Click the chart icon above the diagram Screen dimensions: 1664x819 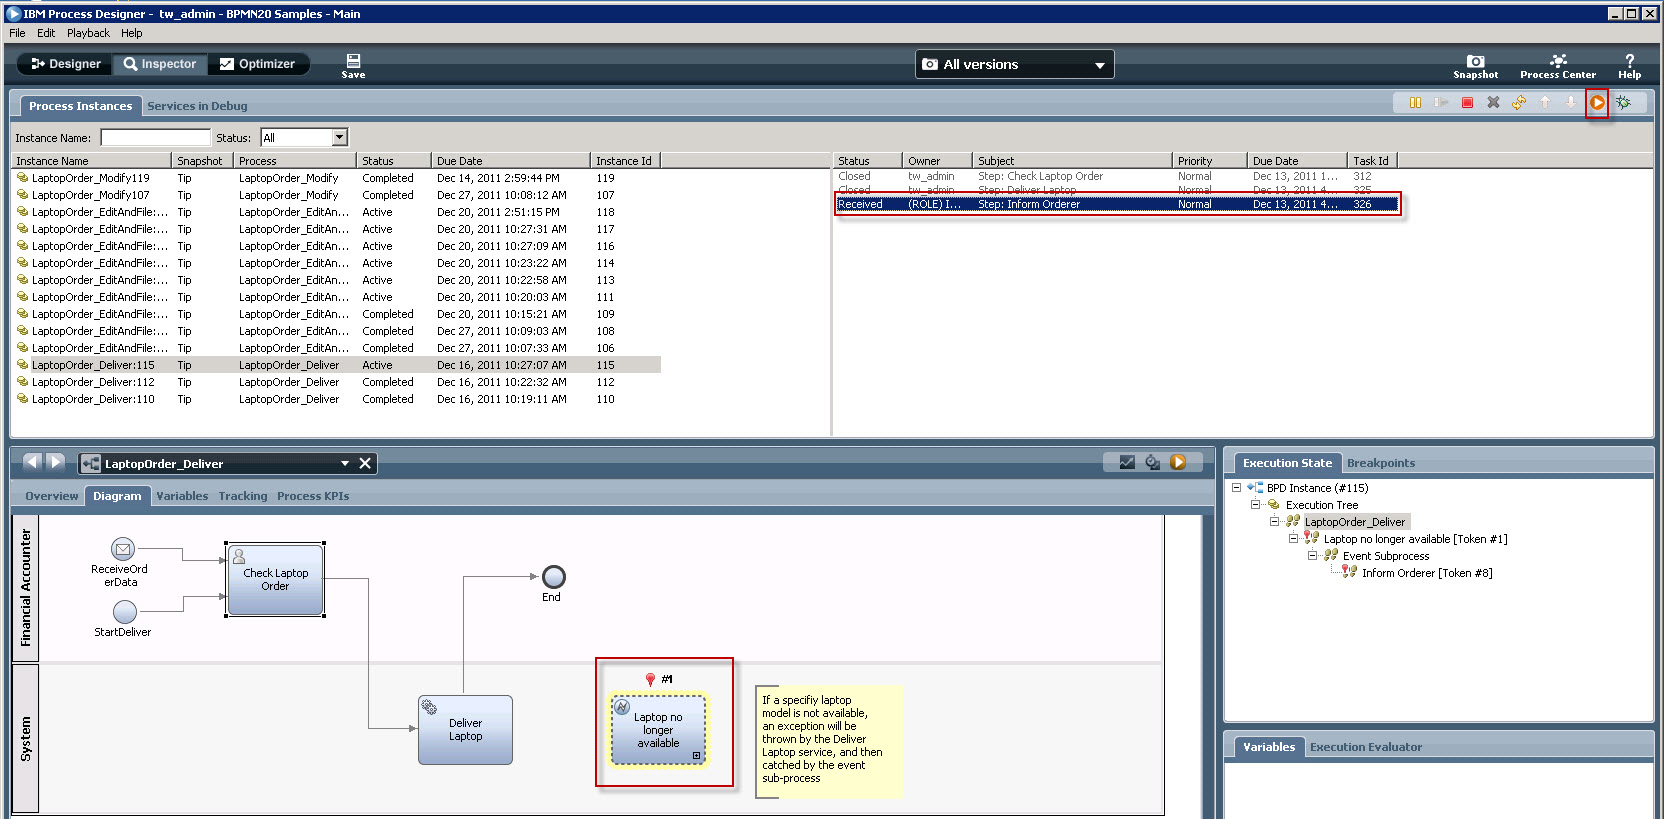pyautogui.click(x=1127, y=462)
